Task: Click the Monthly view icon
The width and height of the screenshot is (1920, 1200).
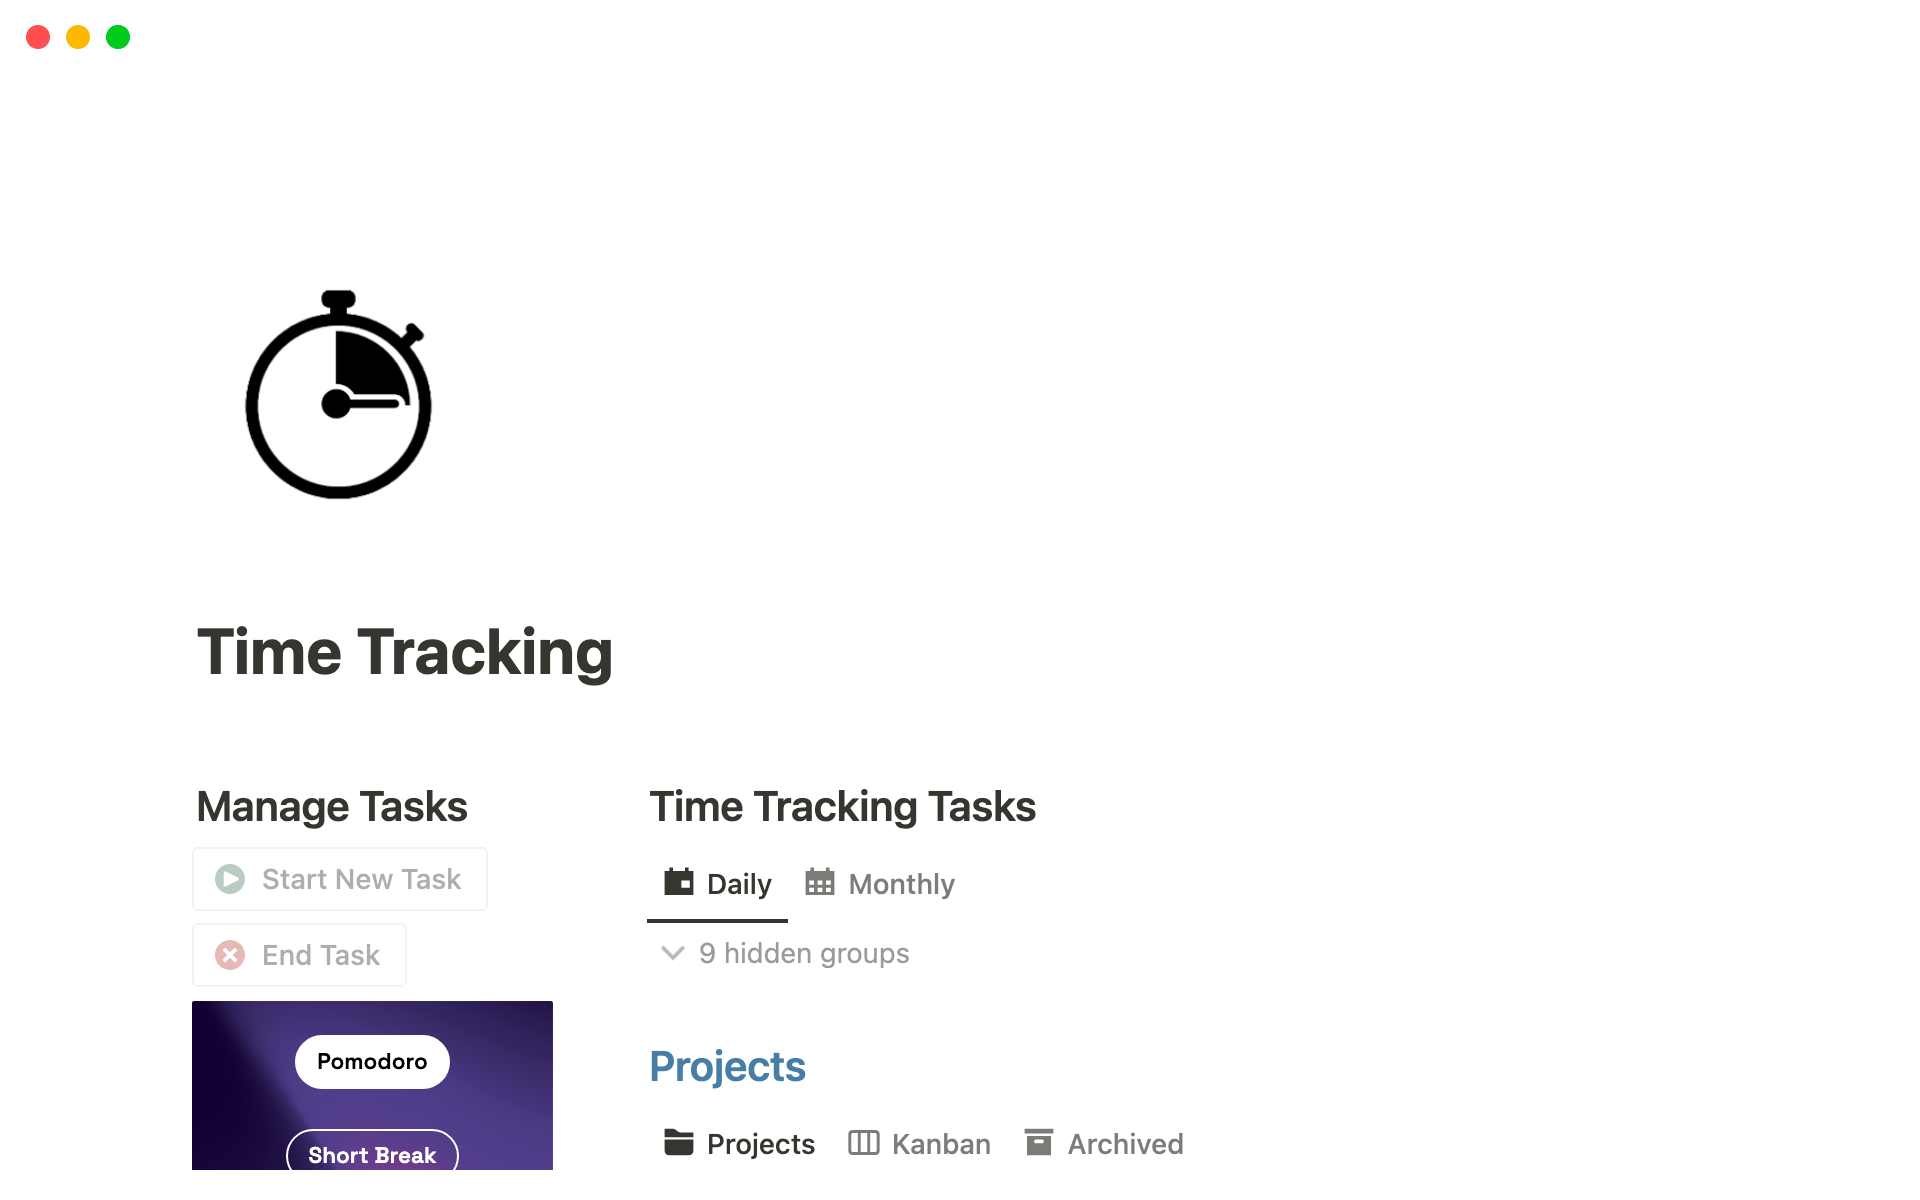Action: [820, 882]
